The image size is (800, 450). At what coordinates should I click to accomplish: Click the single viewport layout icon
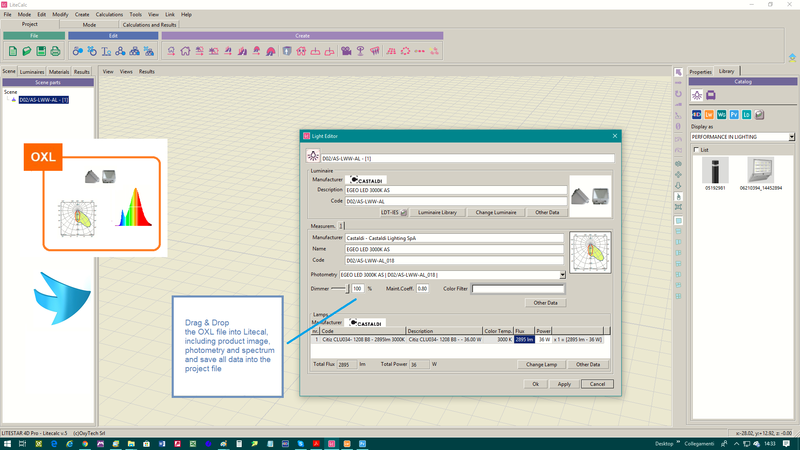pyautogui.click(x=679, y=221)
